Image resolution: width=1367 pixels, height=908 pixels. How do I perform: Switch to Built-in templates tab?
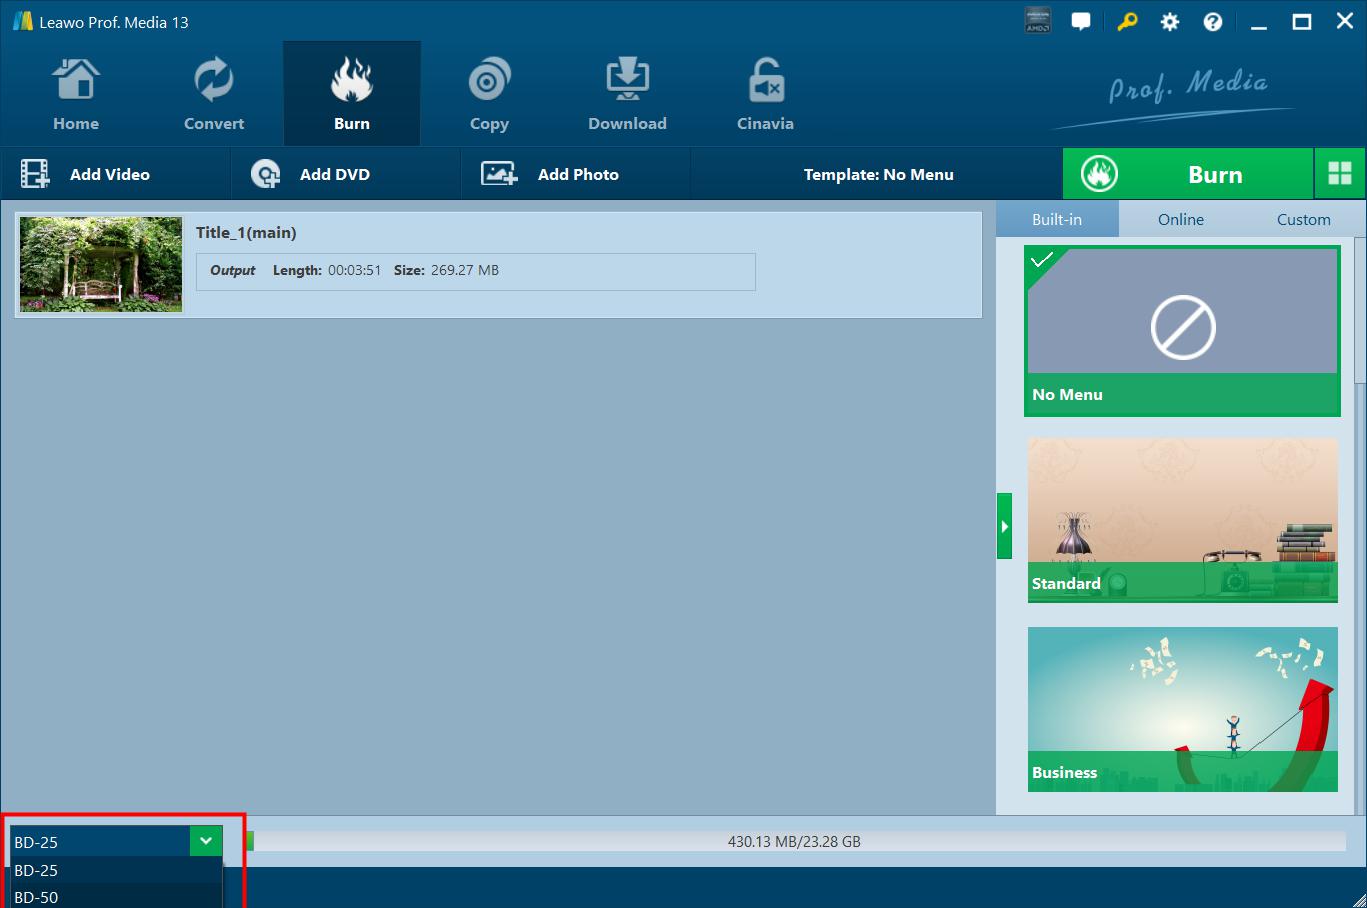pos(1057,219)
